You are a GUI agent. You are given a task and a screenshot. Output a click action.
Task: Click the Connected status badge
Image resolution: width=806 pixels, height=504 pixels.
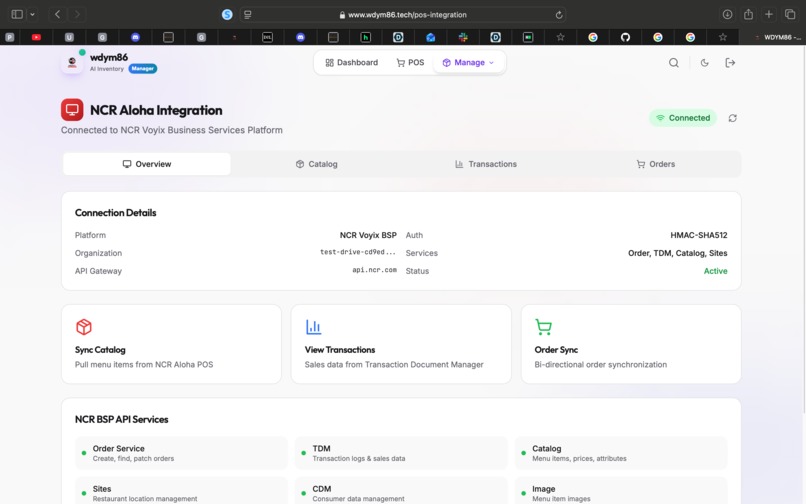(683, 118)
